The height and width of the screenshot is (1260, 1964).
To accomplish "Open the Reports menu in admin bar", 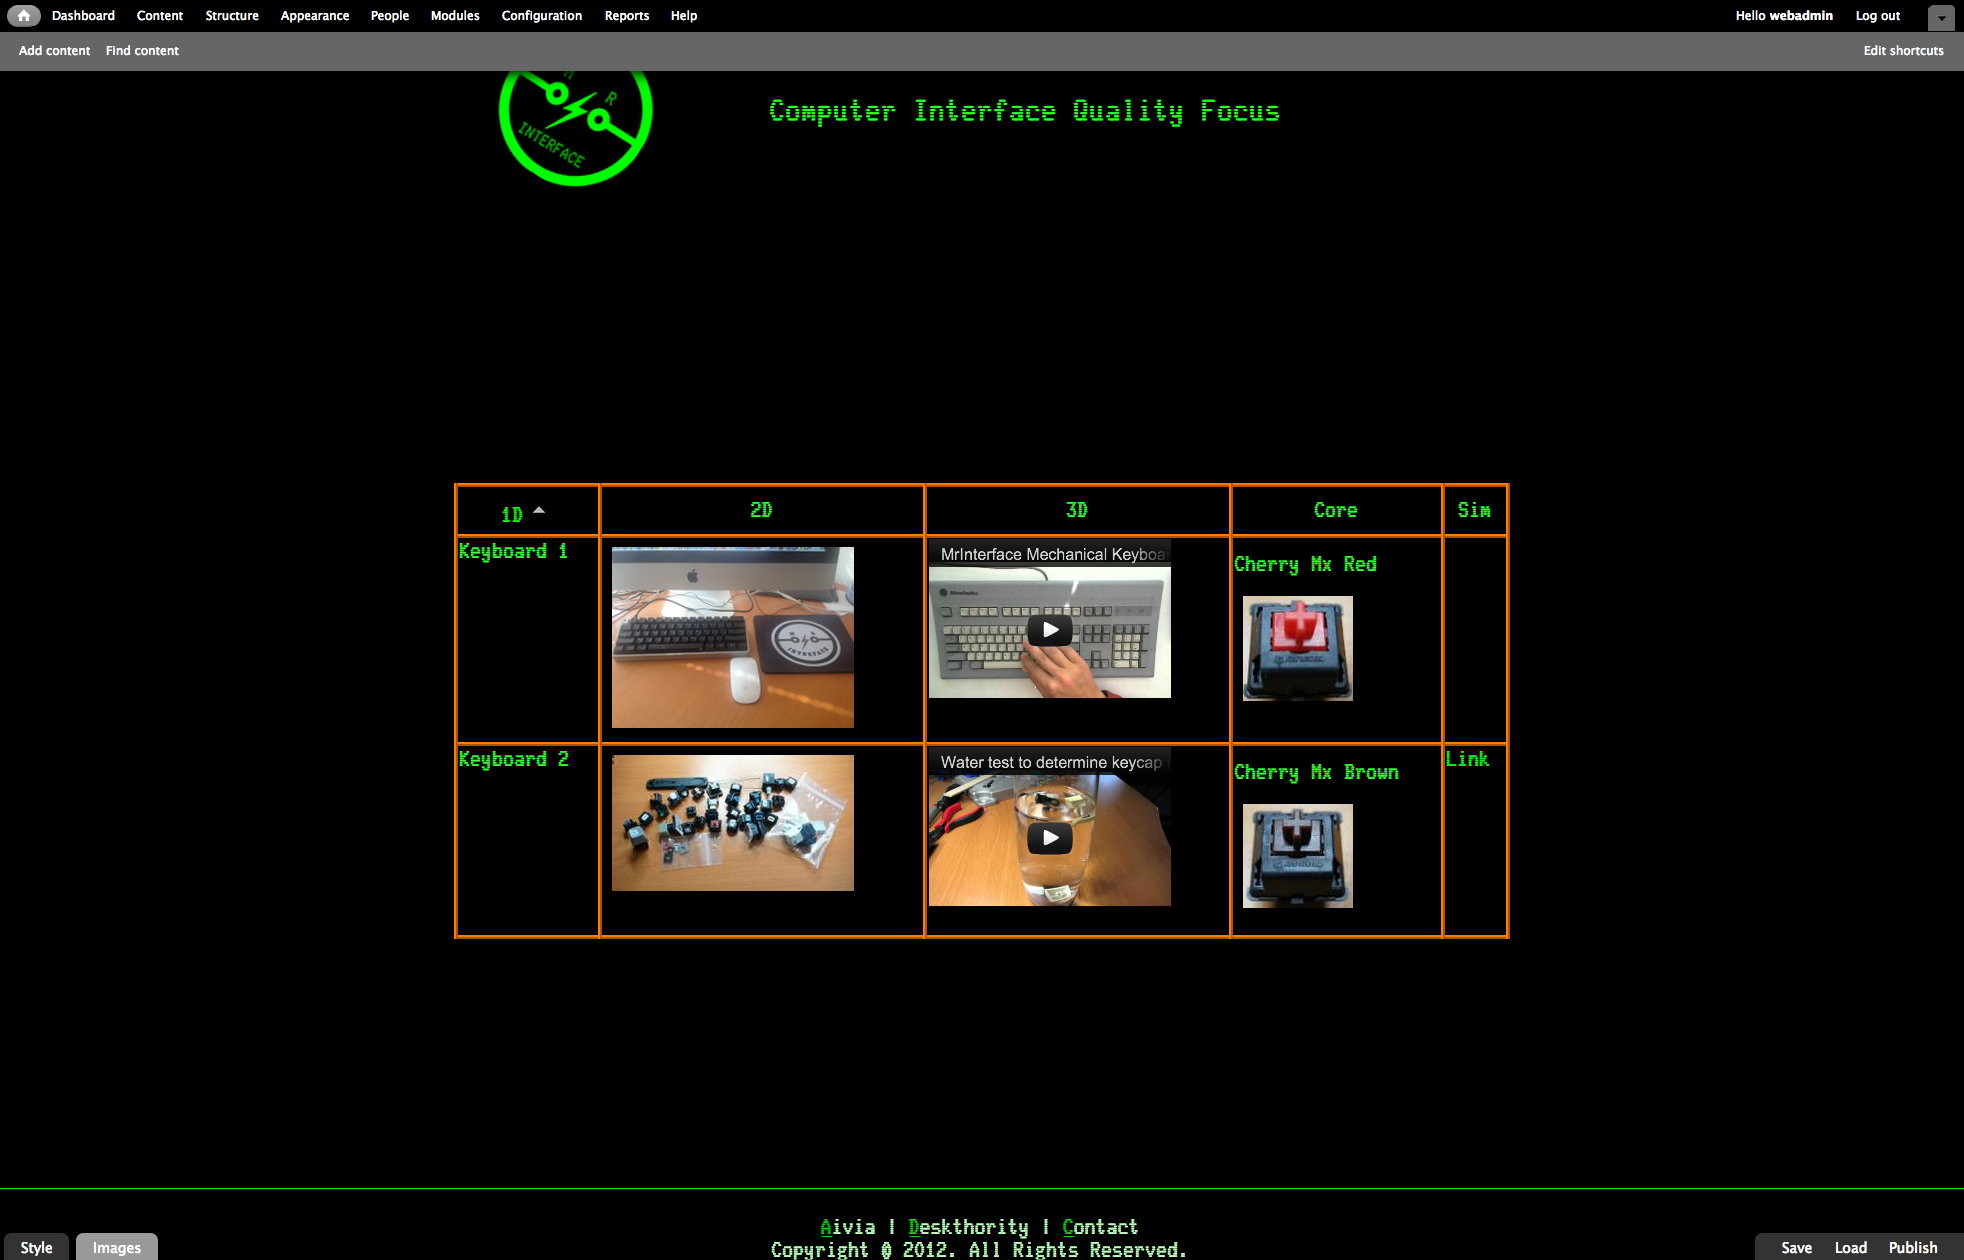I will [x=626, y=15].
